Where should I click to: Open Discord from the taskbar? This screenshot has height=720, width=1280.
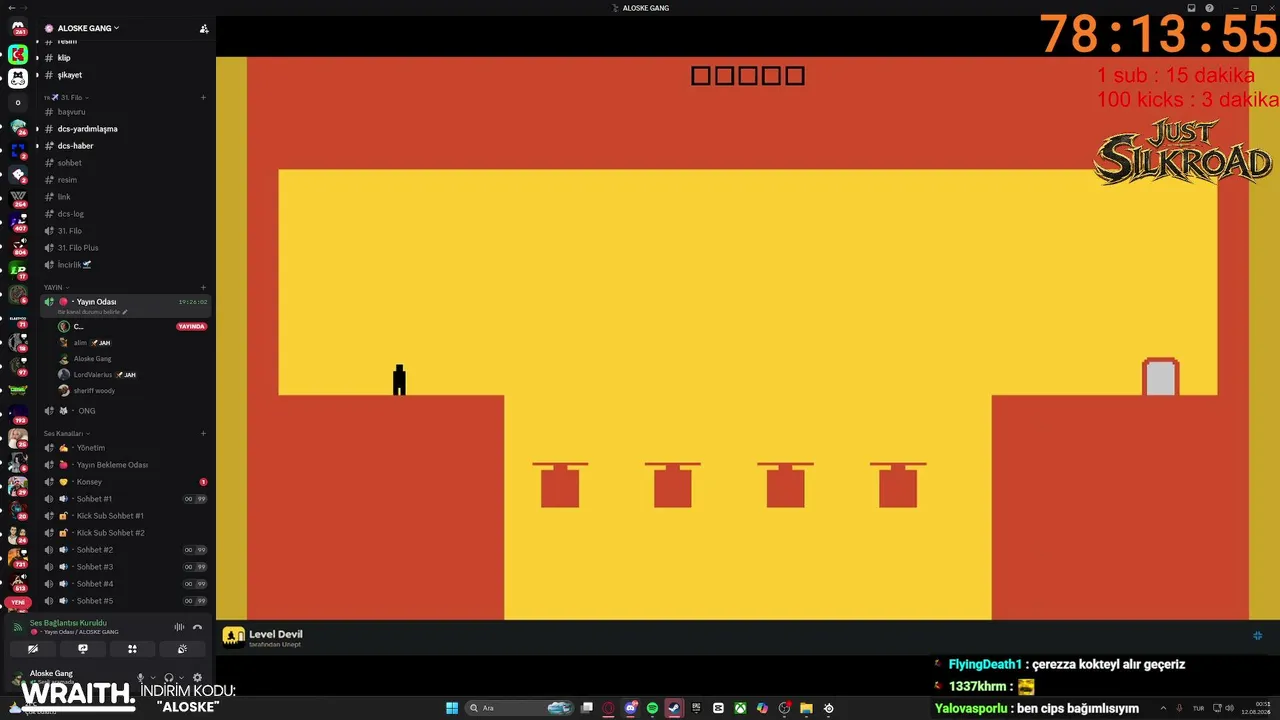[631, 708]
